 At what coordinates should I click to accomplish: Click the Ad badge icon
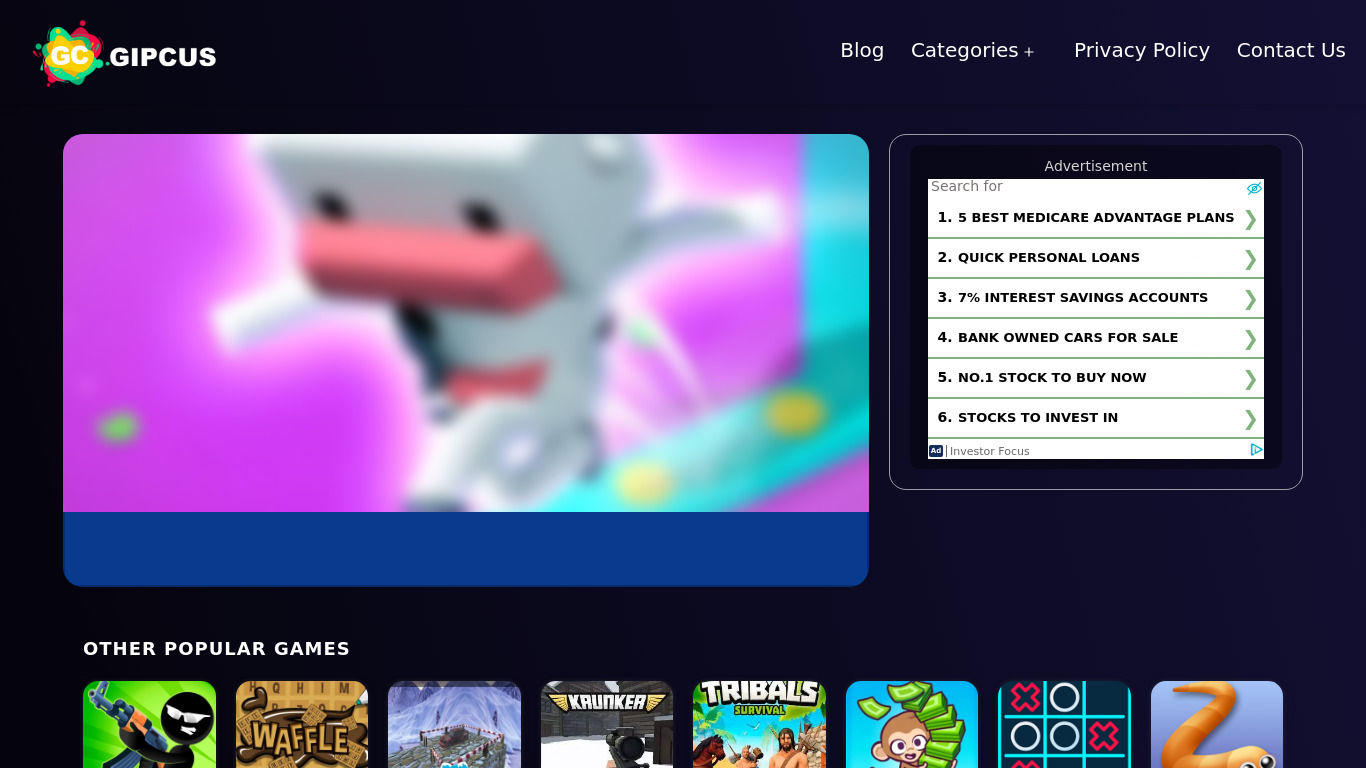click(936, 451)
